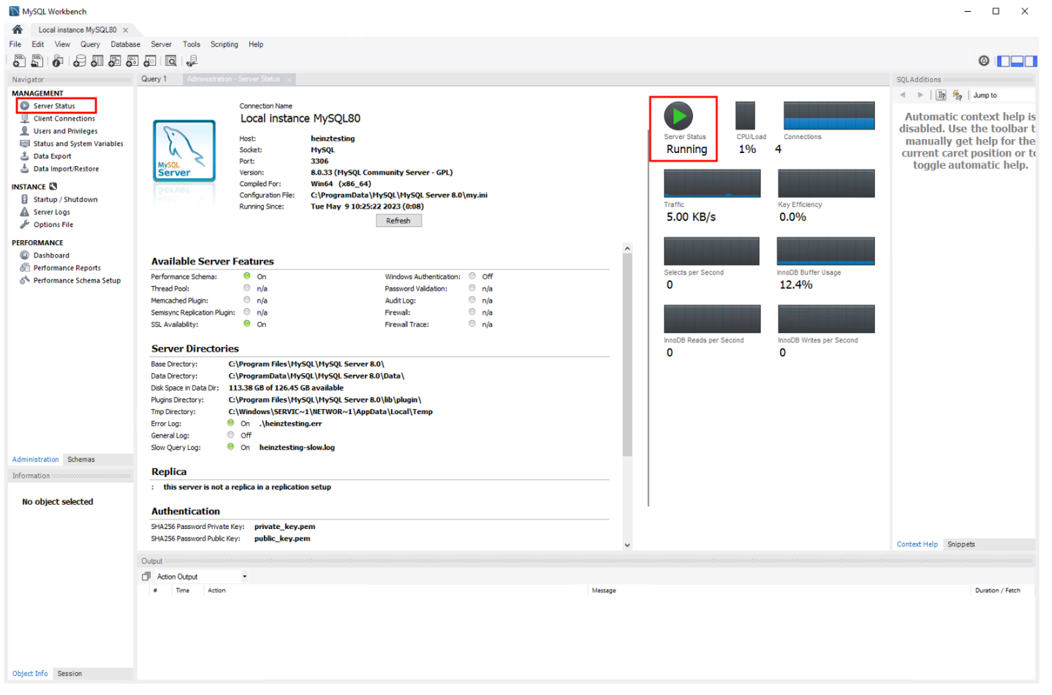Open Dashboard in the Performance section
Image resolution: width=1052 pixels, height=695 pixels.
(51, 255)
